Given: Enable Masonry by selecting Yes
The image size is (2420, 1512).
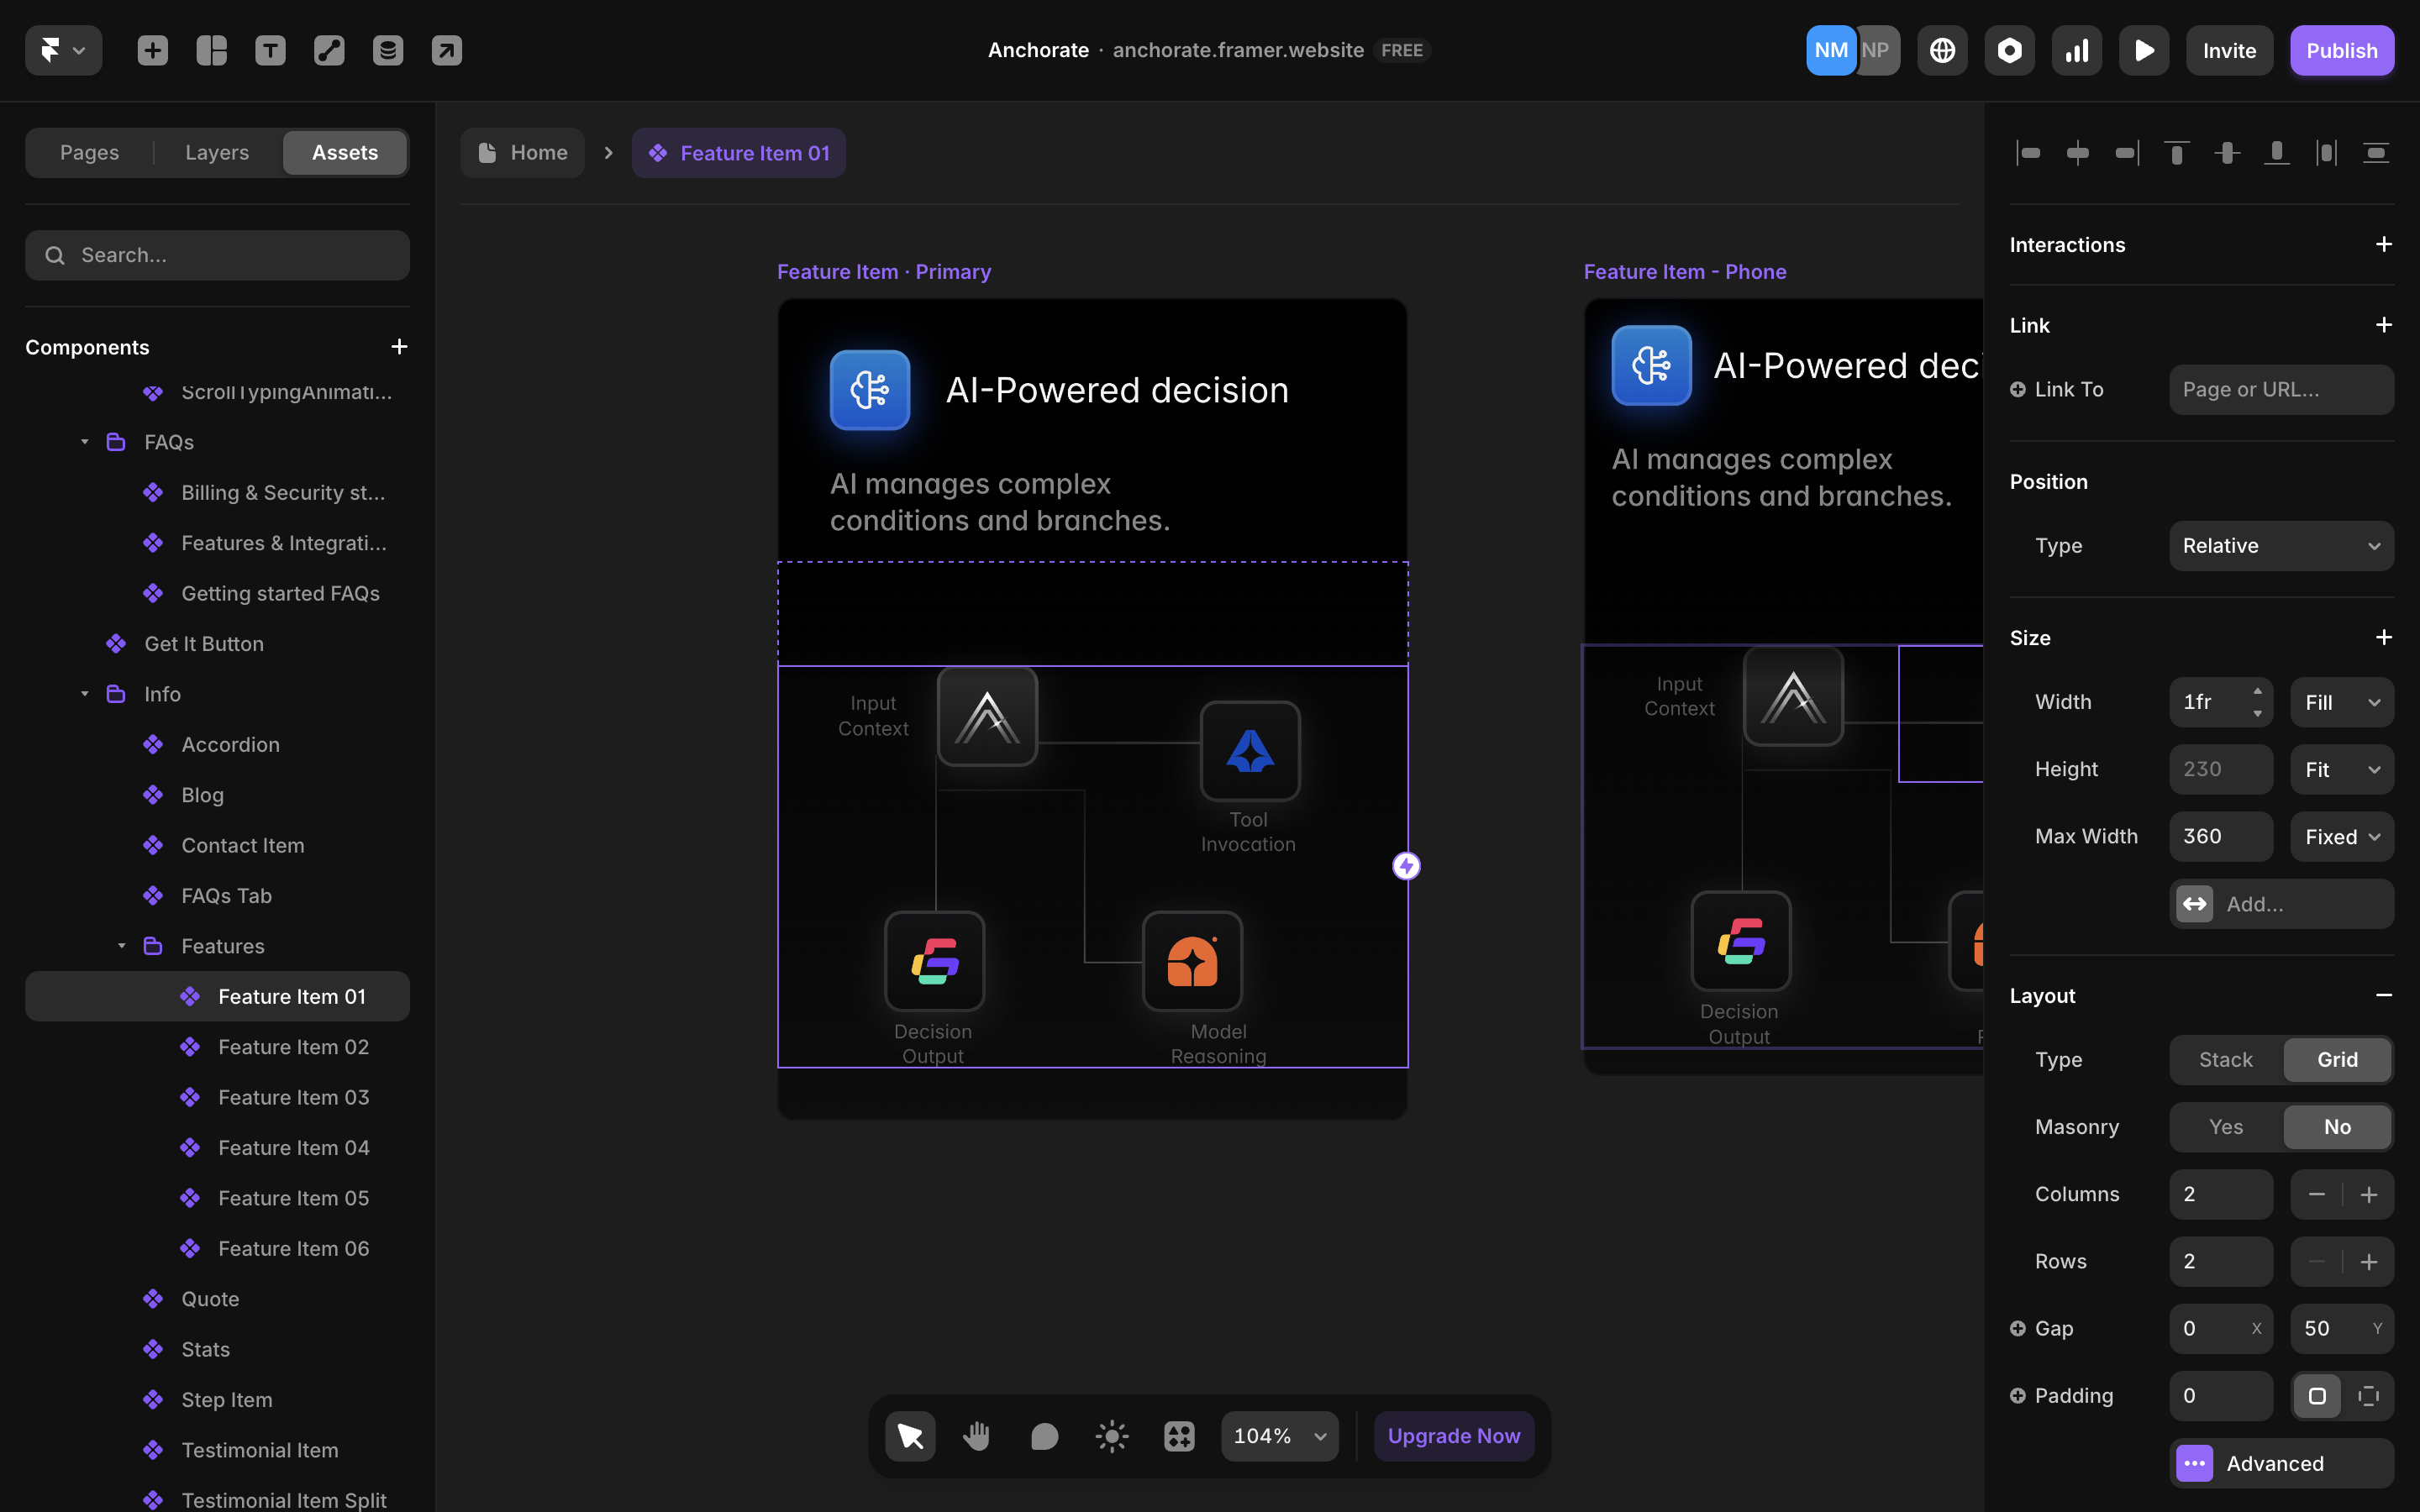Looking at the screenshot, I should coord(2225,1127).
